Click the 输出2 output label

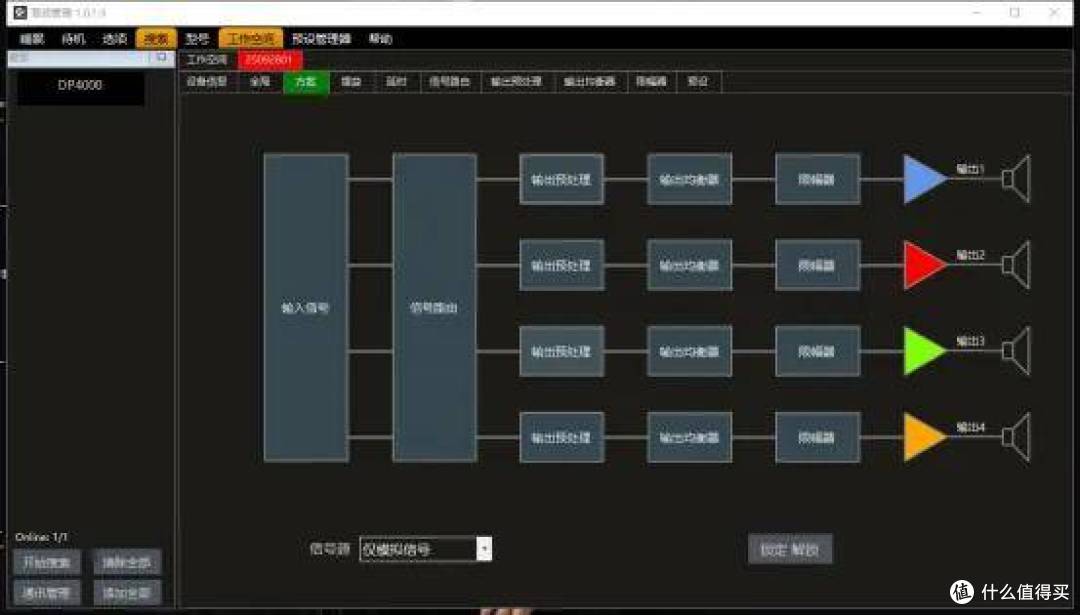tap(970, 255)
